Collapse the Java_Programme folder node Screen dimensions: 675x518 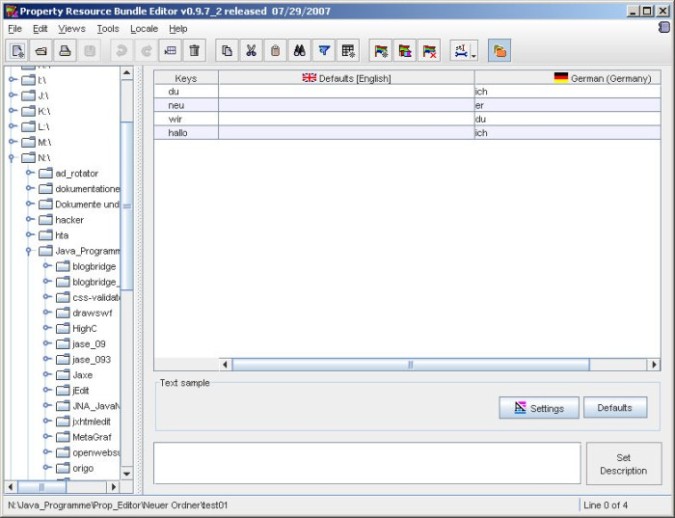tap(30, 251)
